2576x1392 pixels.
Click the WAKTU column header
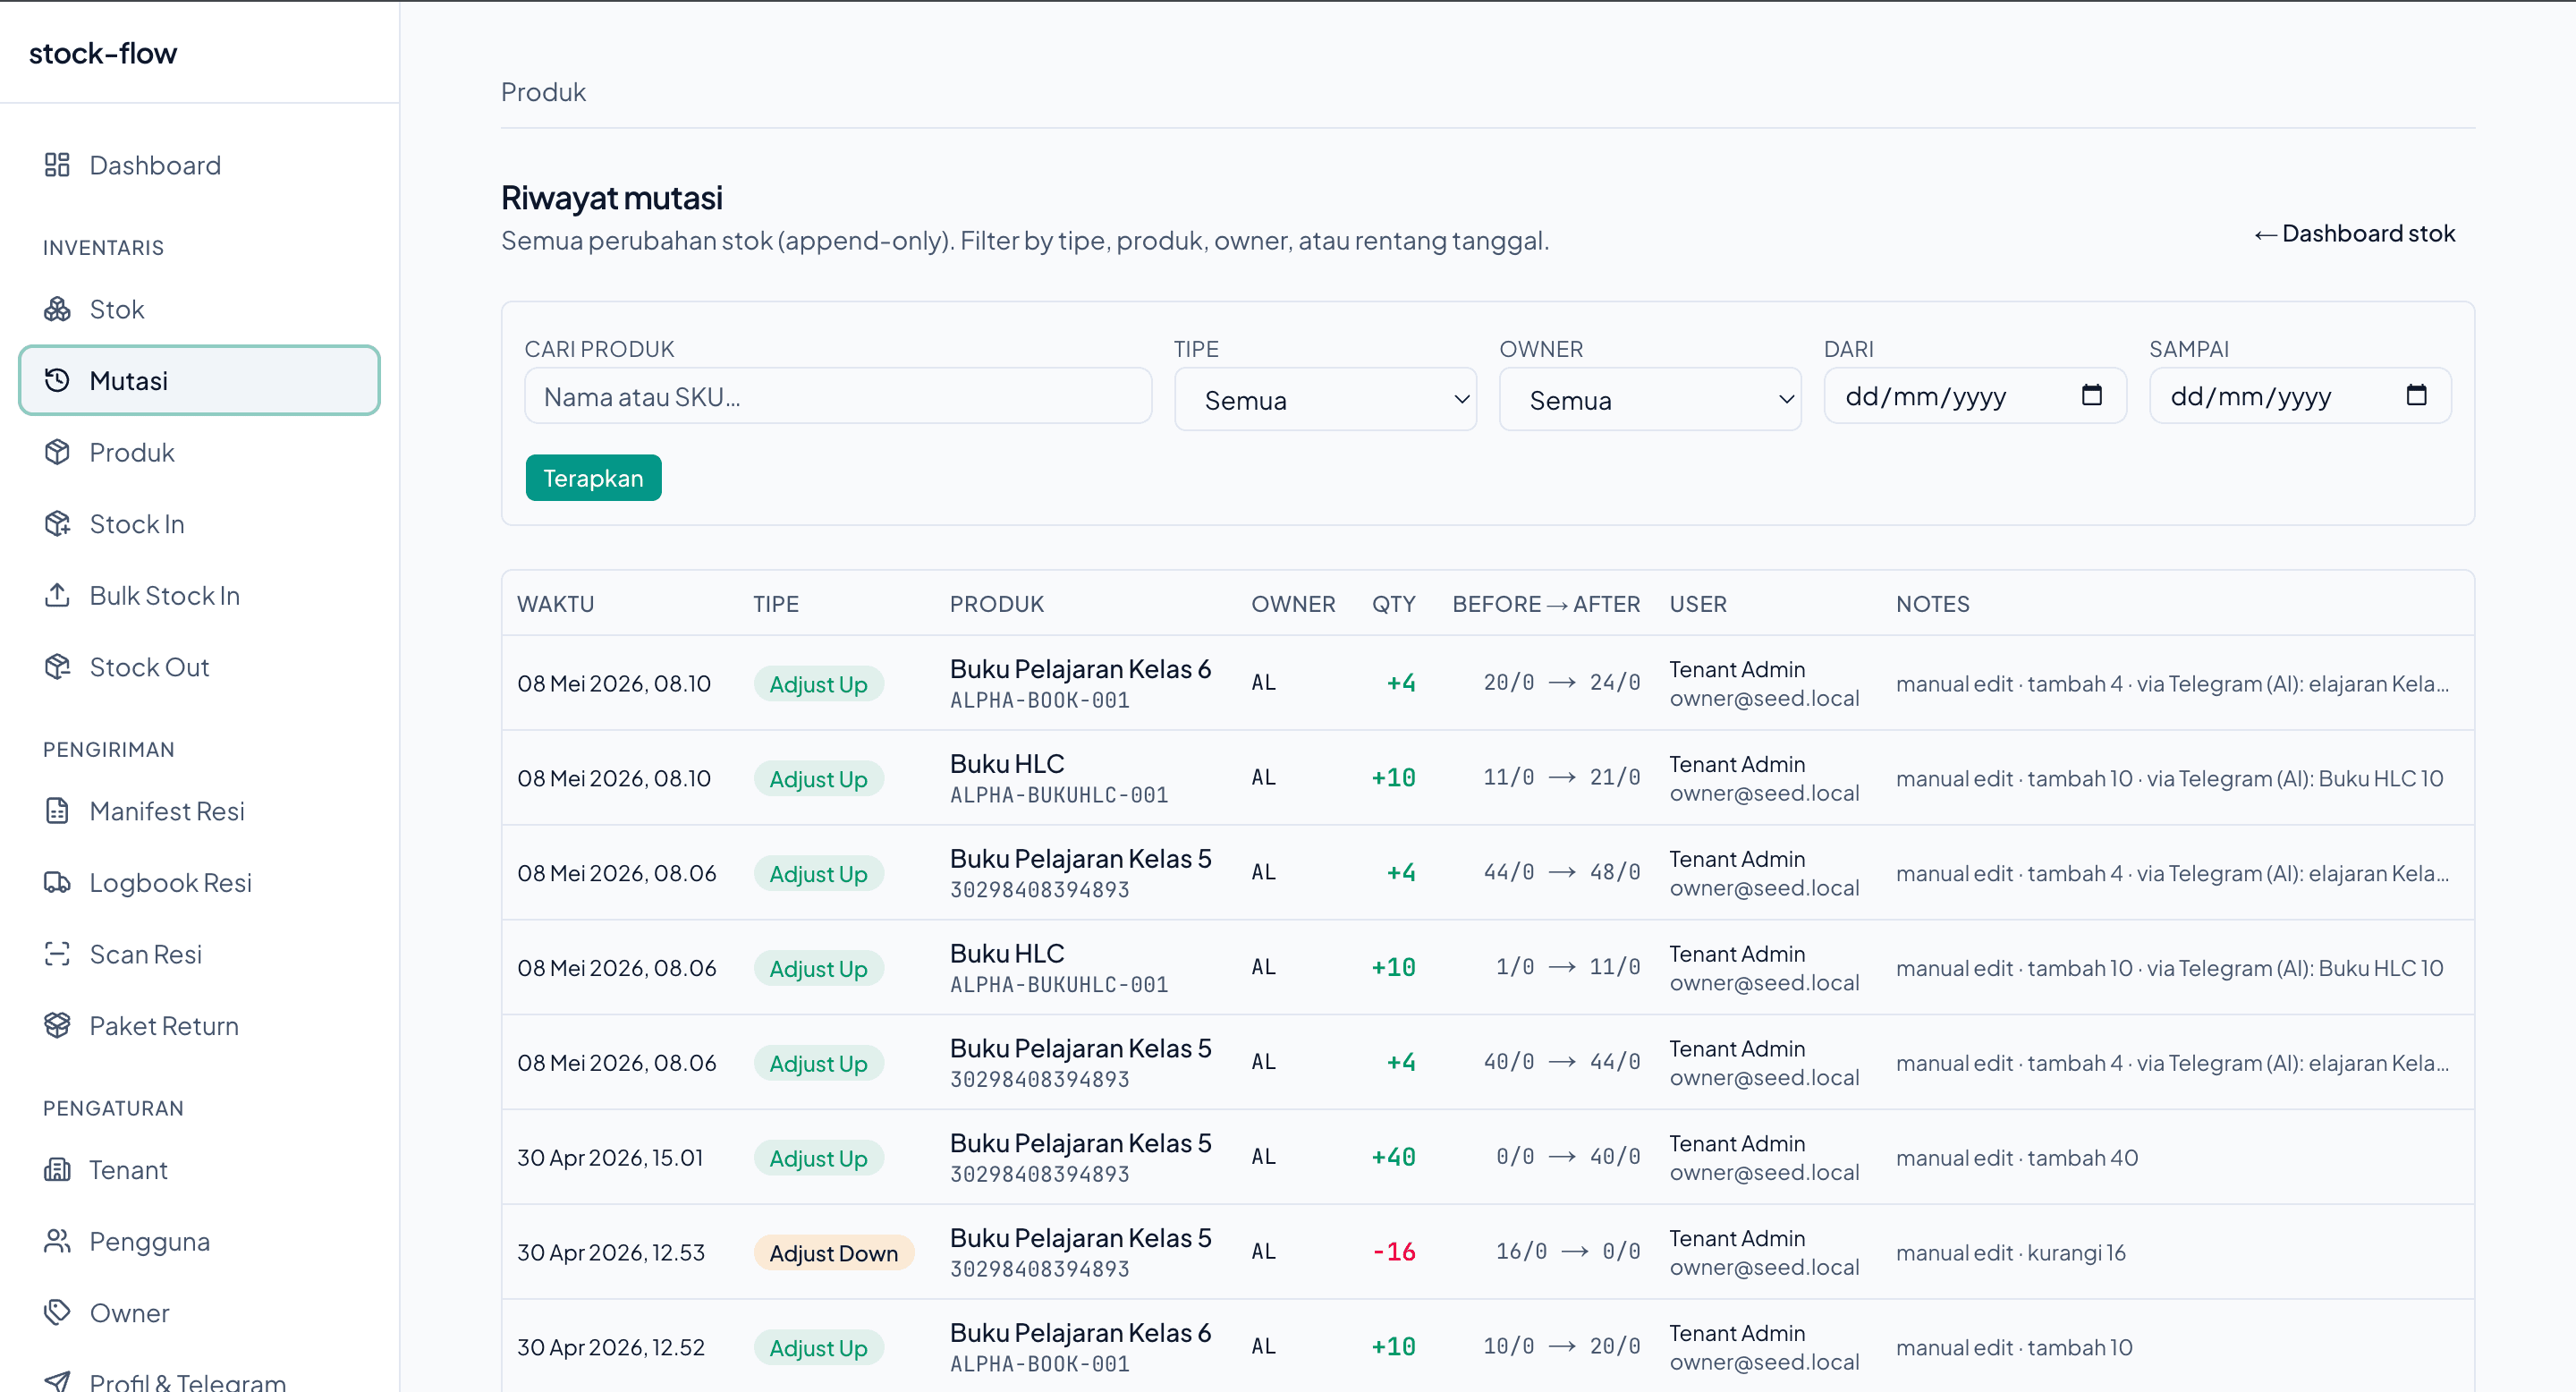click(555, 603)
